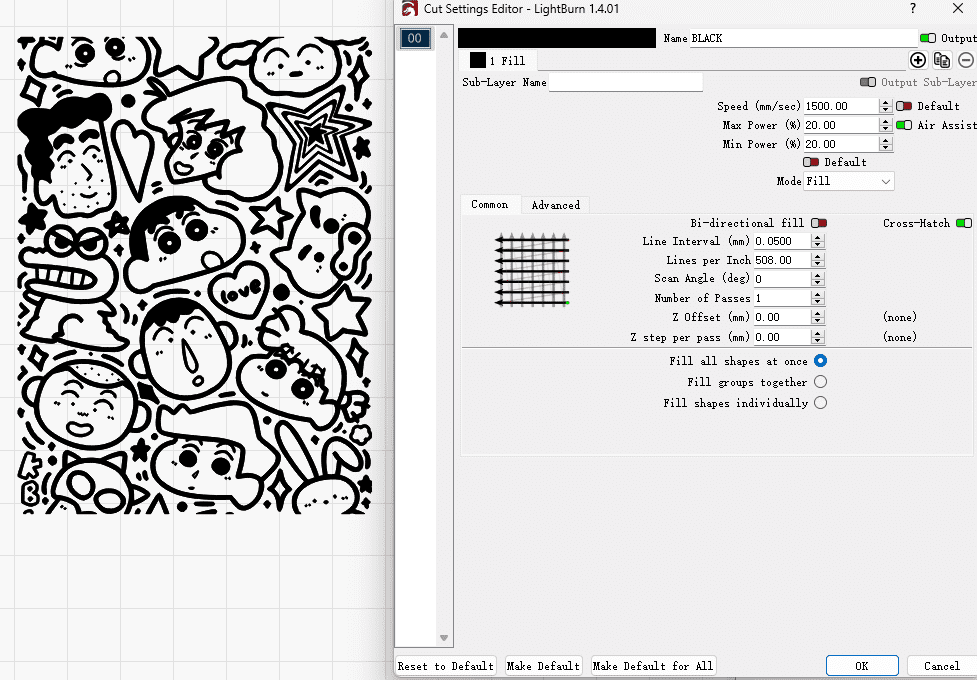
Task: Open the Mode dropdown showing Fill
Action: pos(849,181)
